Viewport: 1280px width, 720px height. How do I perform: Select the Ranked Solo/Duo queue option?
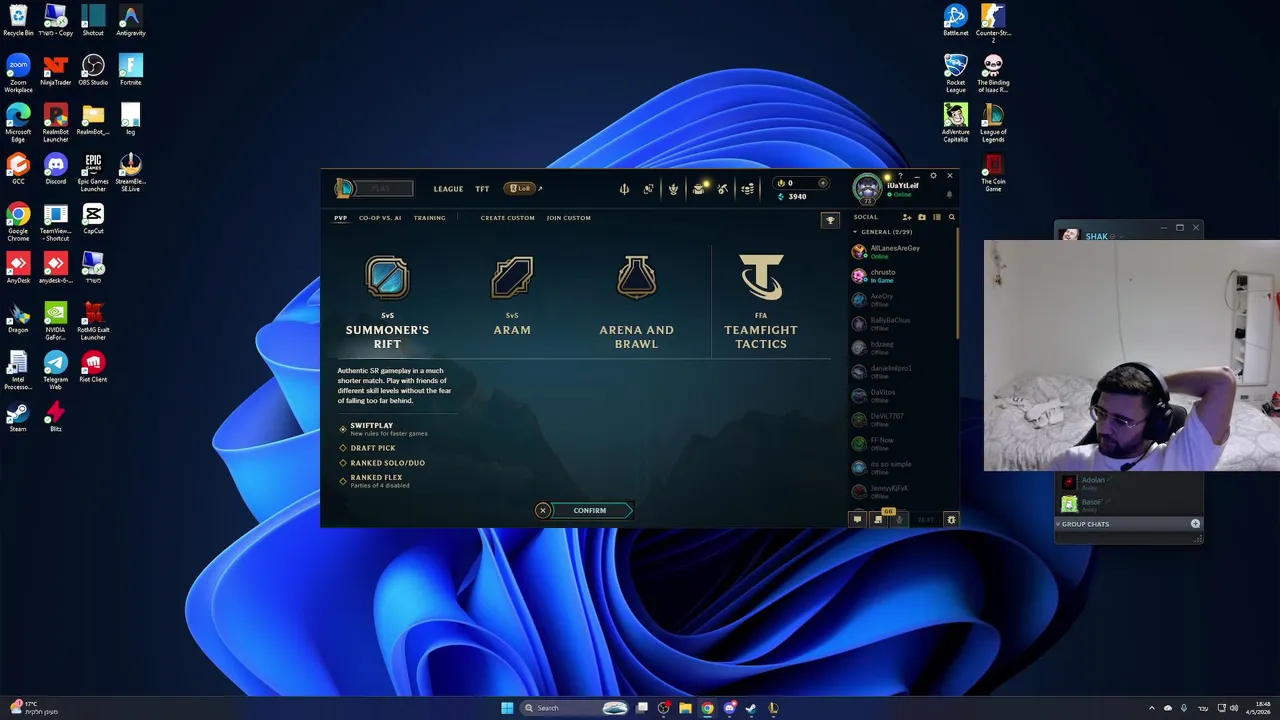[382, 463]
